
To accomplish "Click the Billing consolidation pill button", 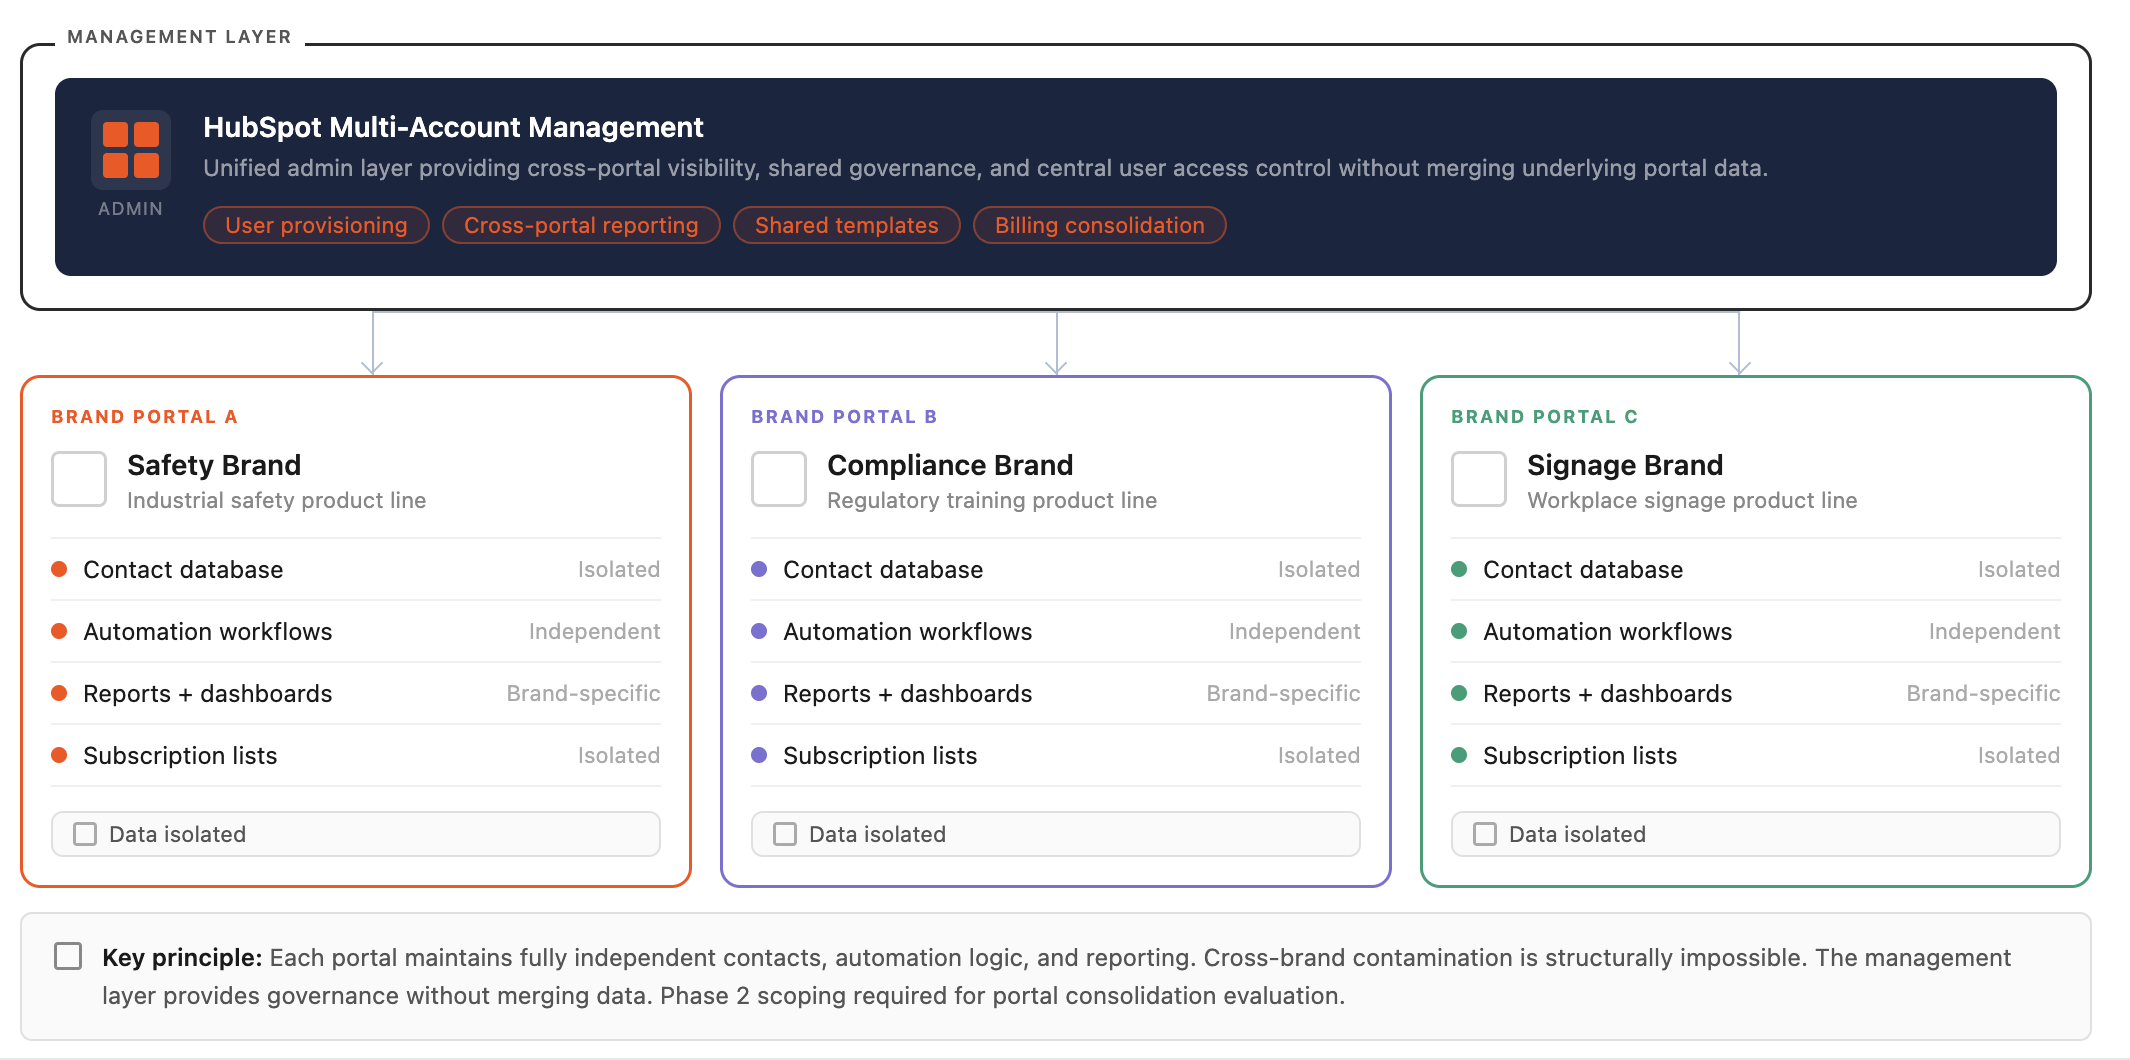I will 1099,225.
